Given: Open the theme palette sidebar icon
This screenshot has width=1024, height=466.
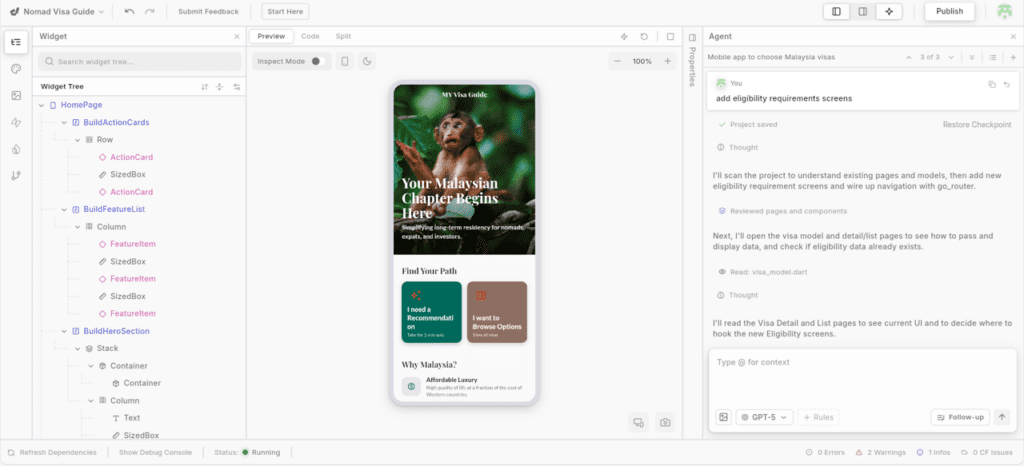Looking at the screenshot, I should (x=16, y=69).
